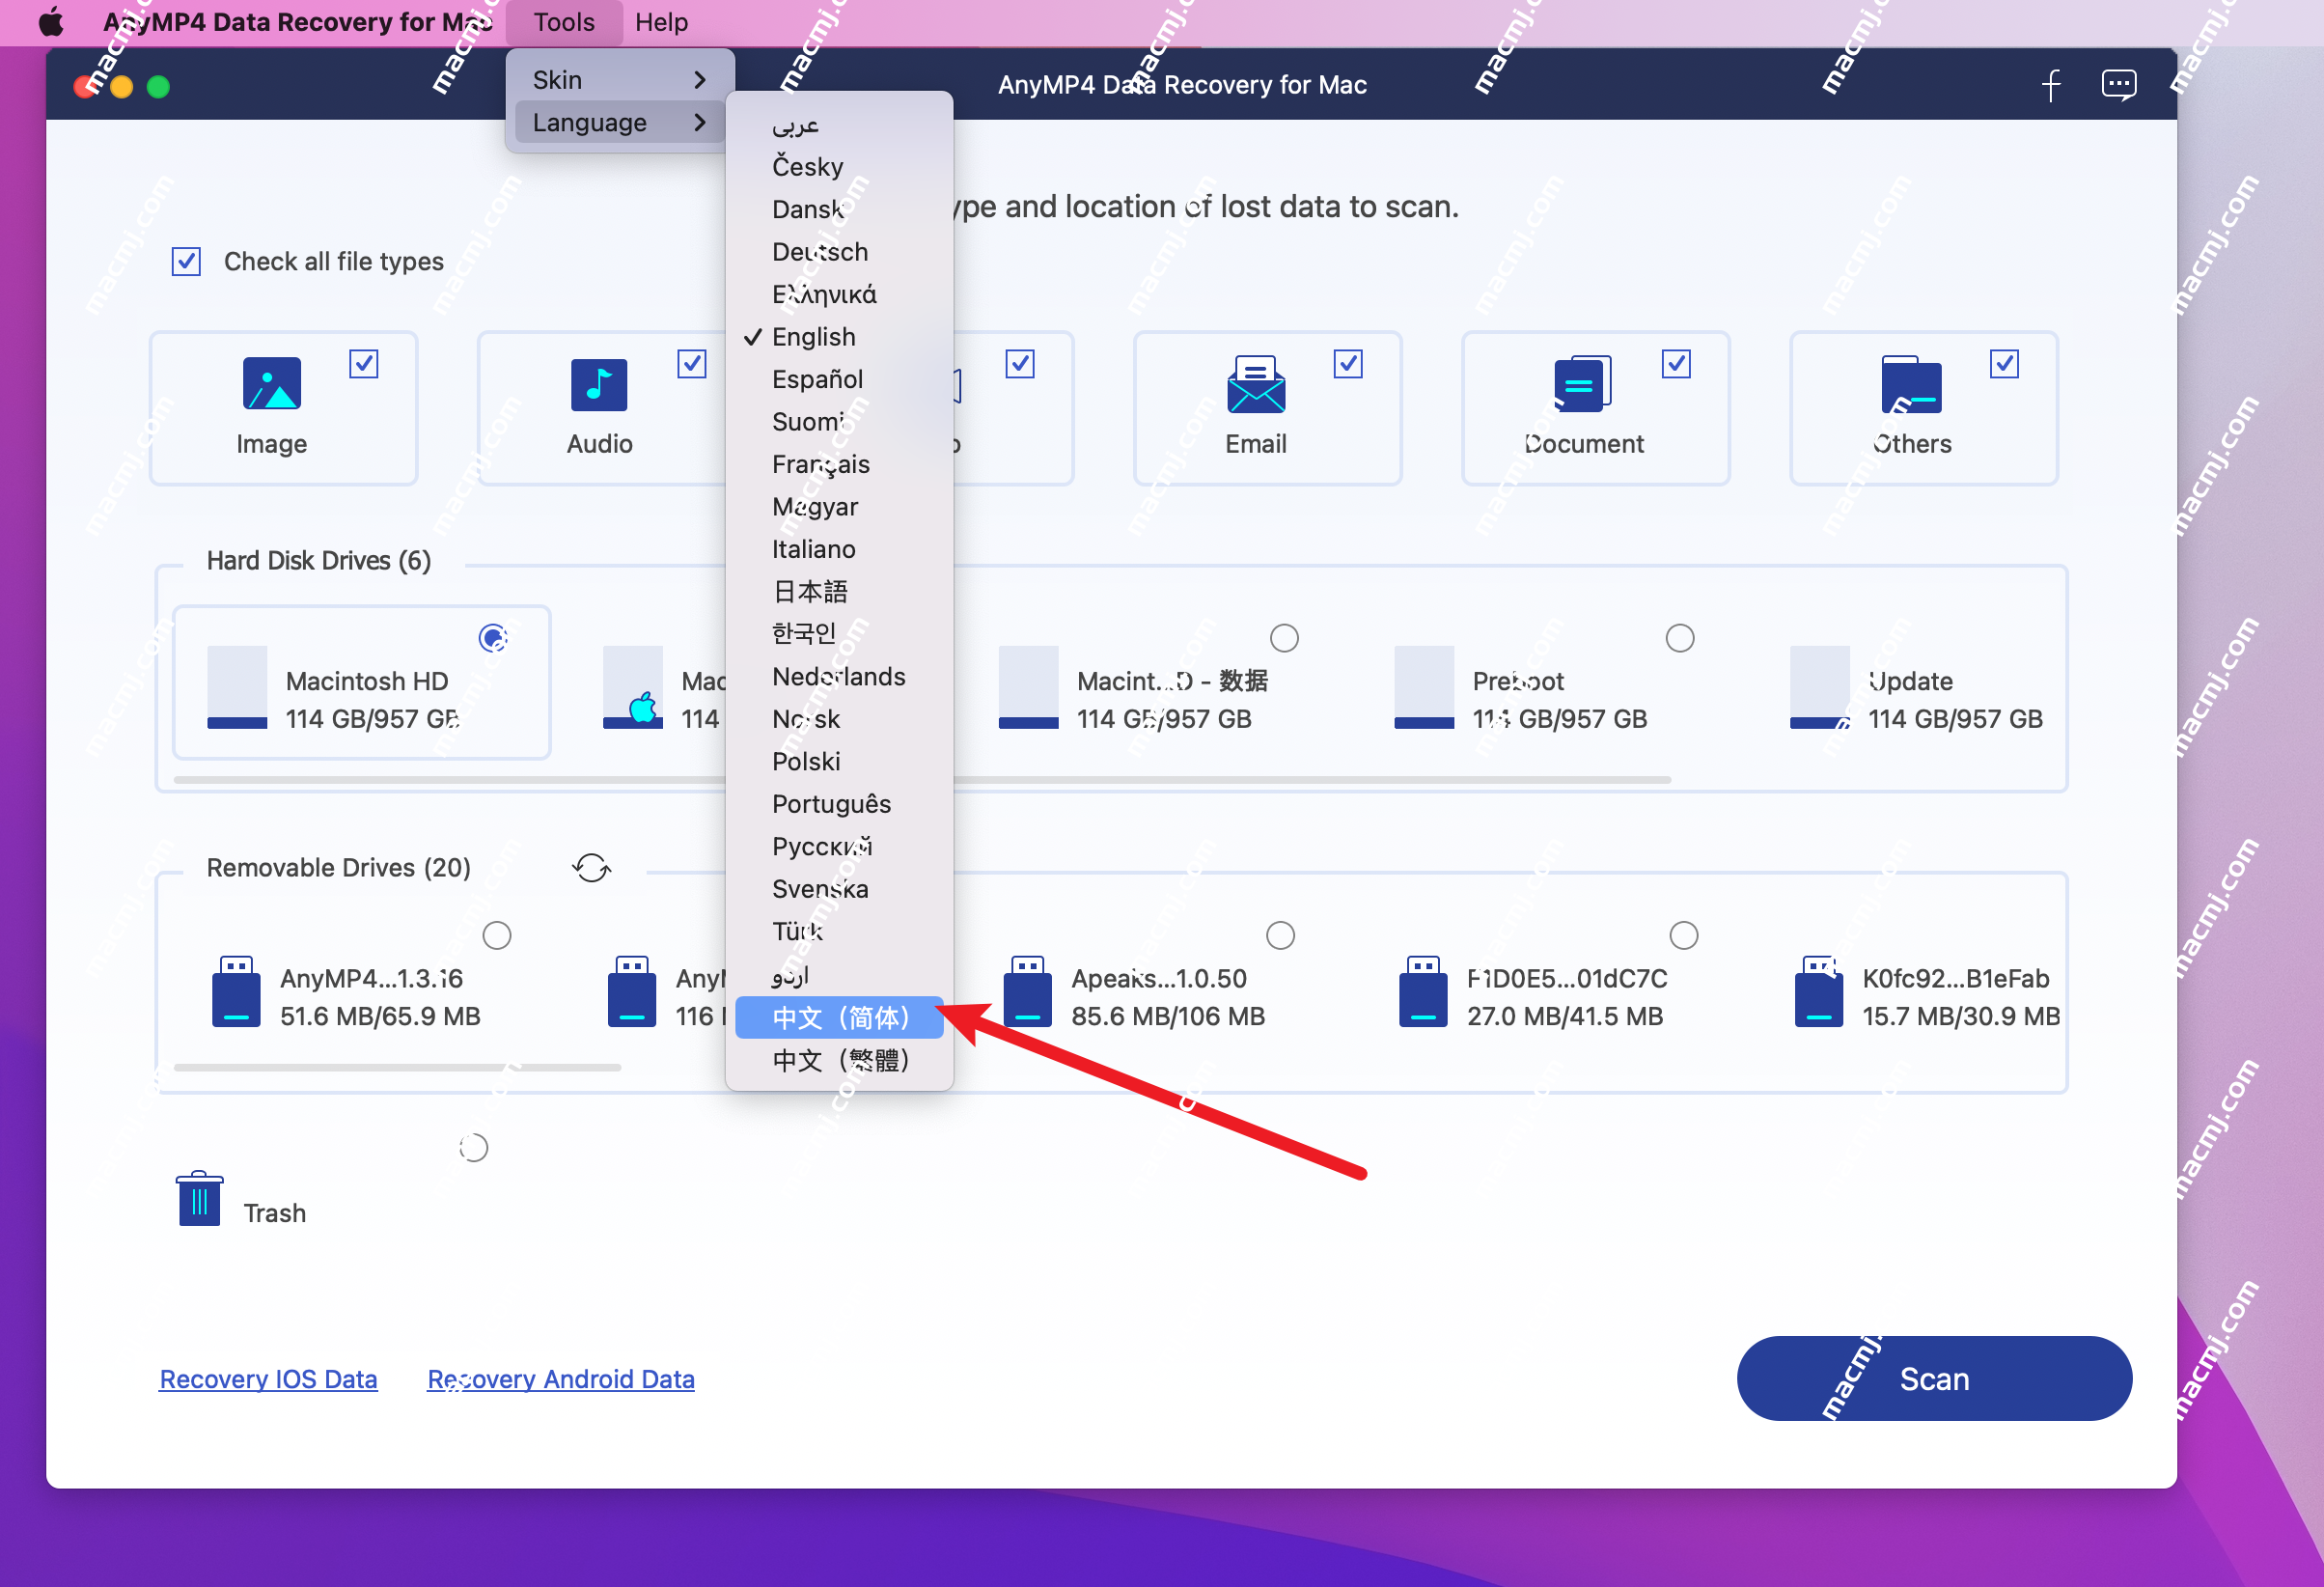Uncheck the Image file type checkbox
2324x1587 pixels.
(364, 363)
